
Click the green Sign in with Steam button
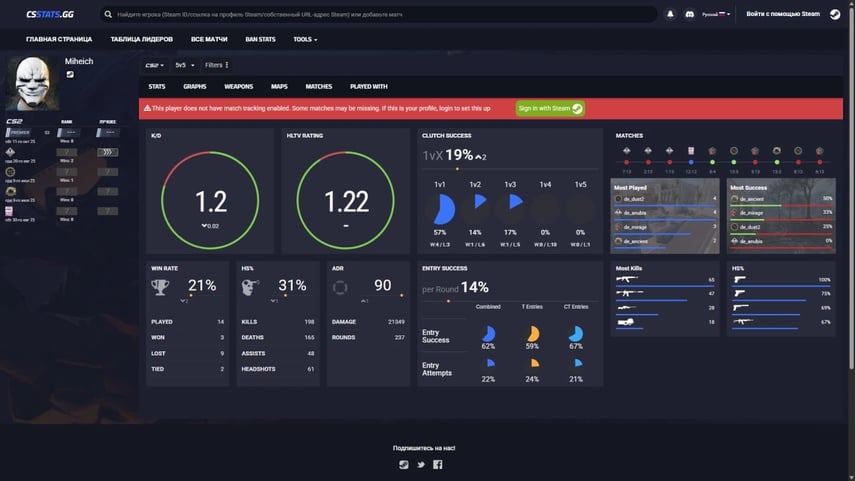point(549,108)
